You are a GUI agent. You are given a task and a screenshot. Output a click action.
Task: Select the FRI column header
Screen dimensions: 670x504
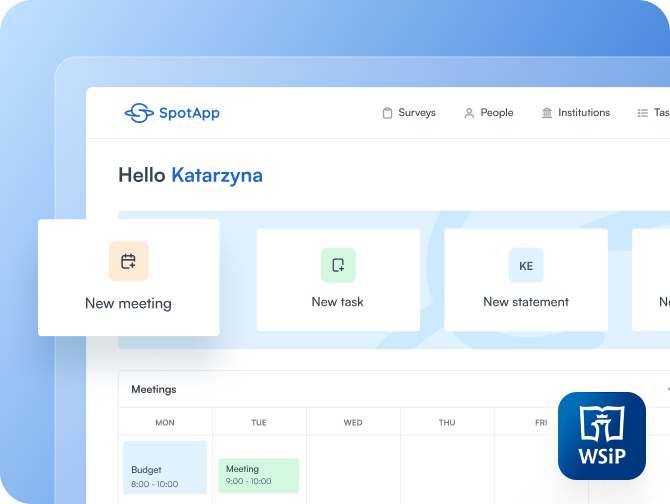pyautogui.click(x=541, y=422)
